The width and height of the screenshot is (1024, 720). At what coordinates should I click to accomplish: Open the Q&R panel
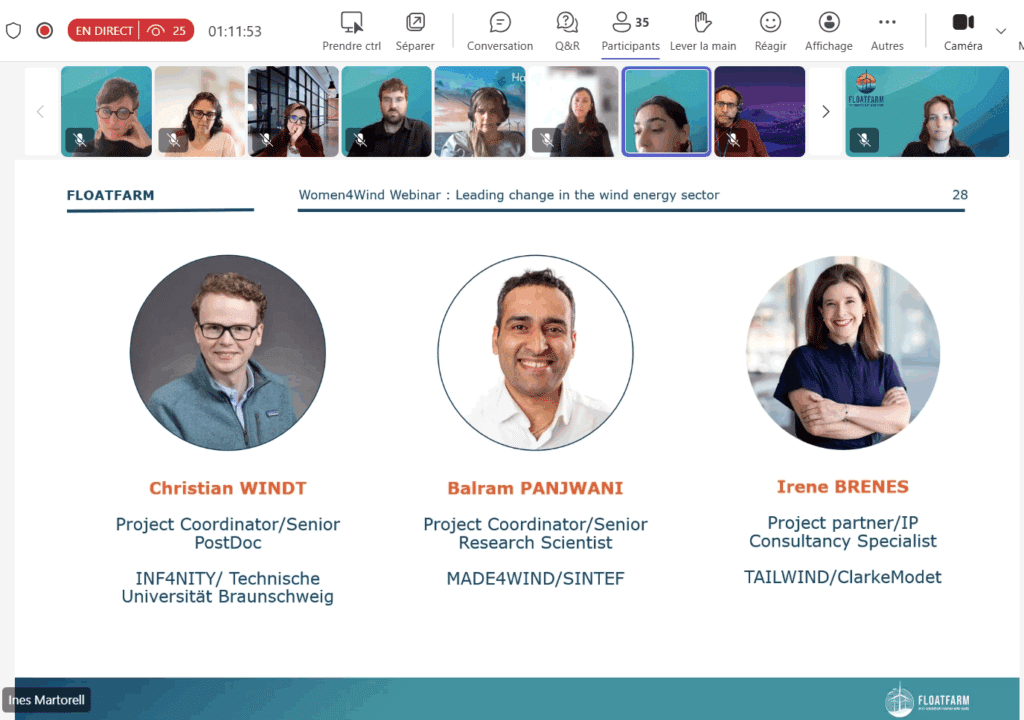pos(567,31)
